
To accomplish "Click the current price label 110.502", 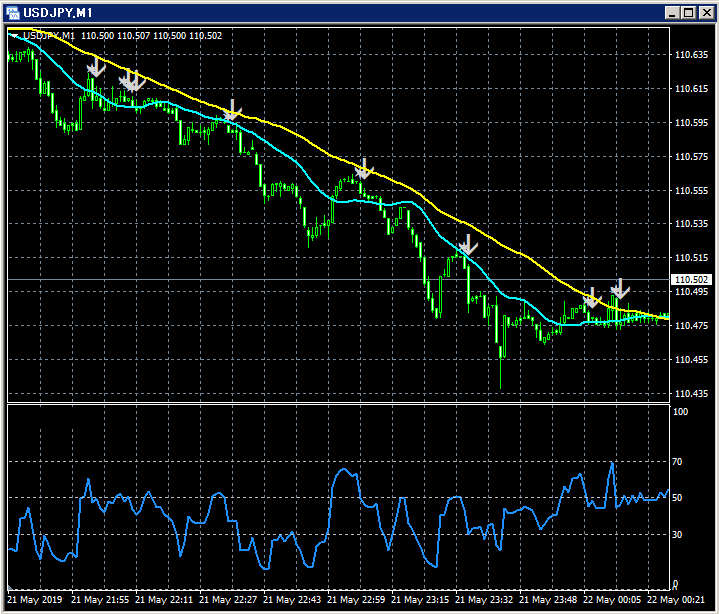I will 691,279.
